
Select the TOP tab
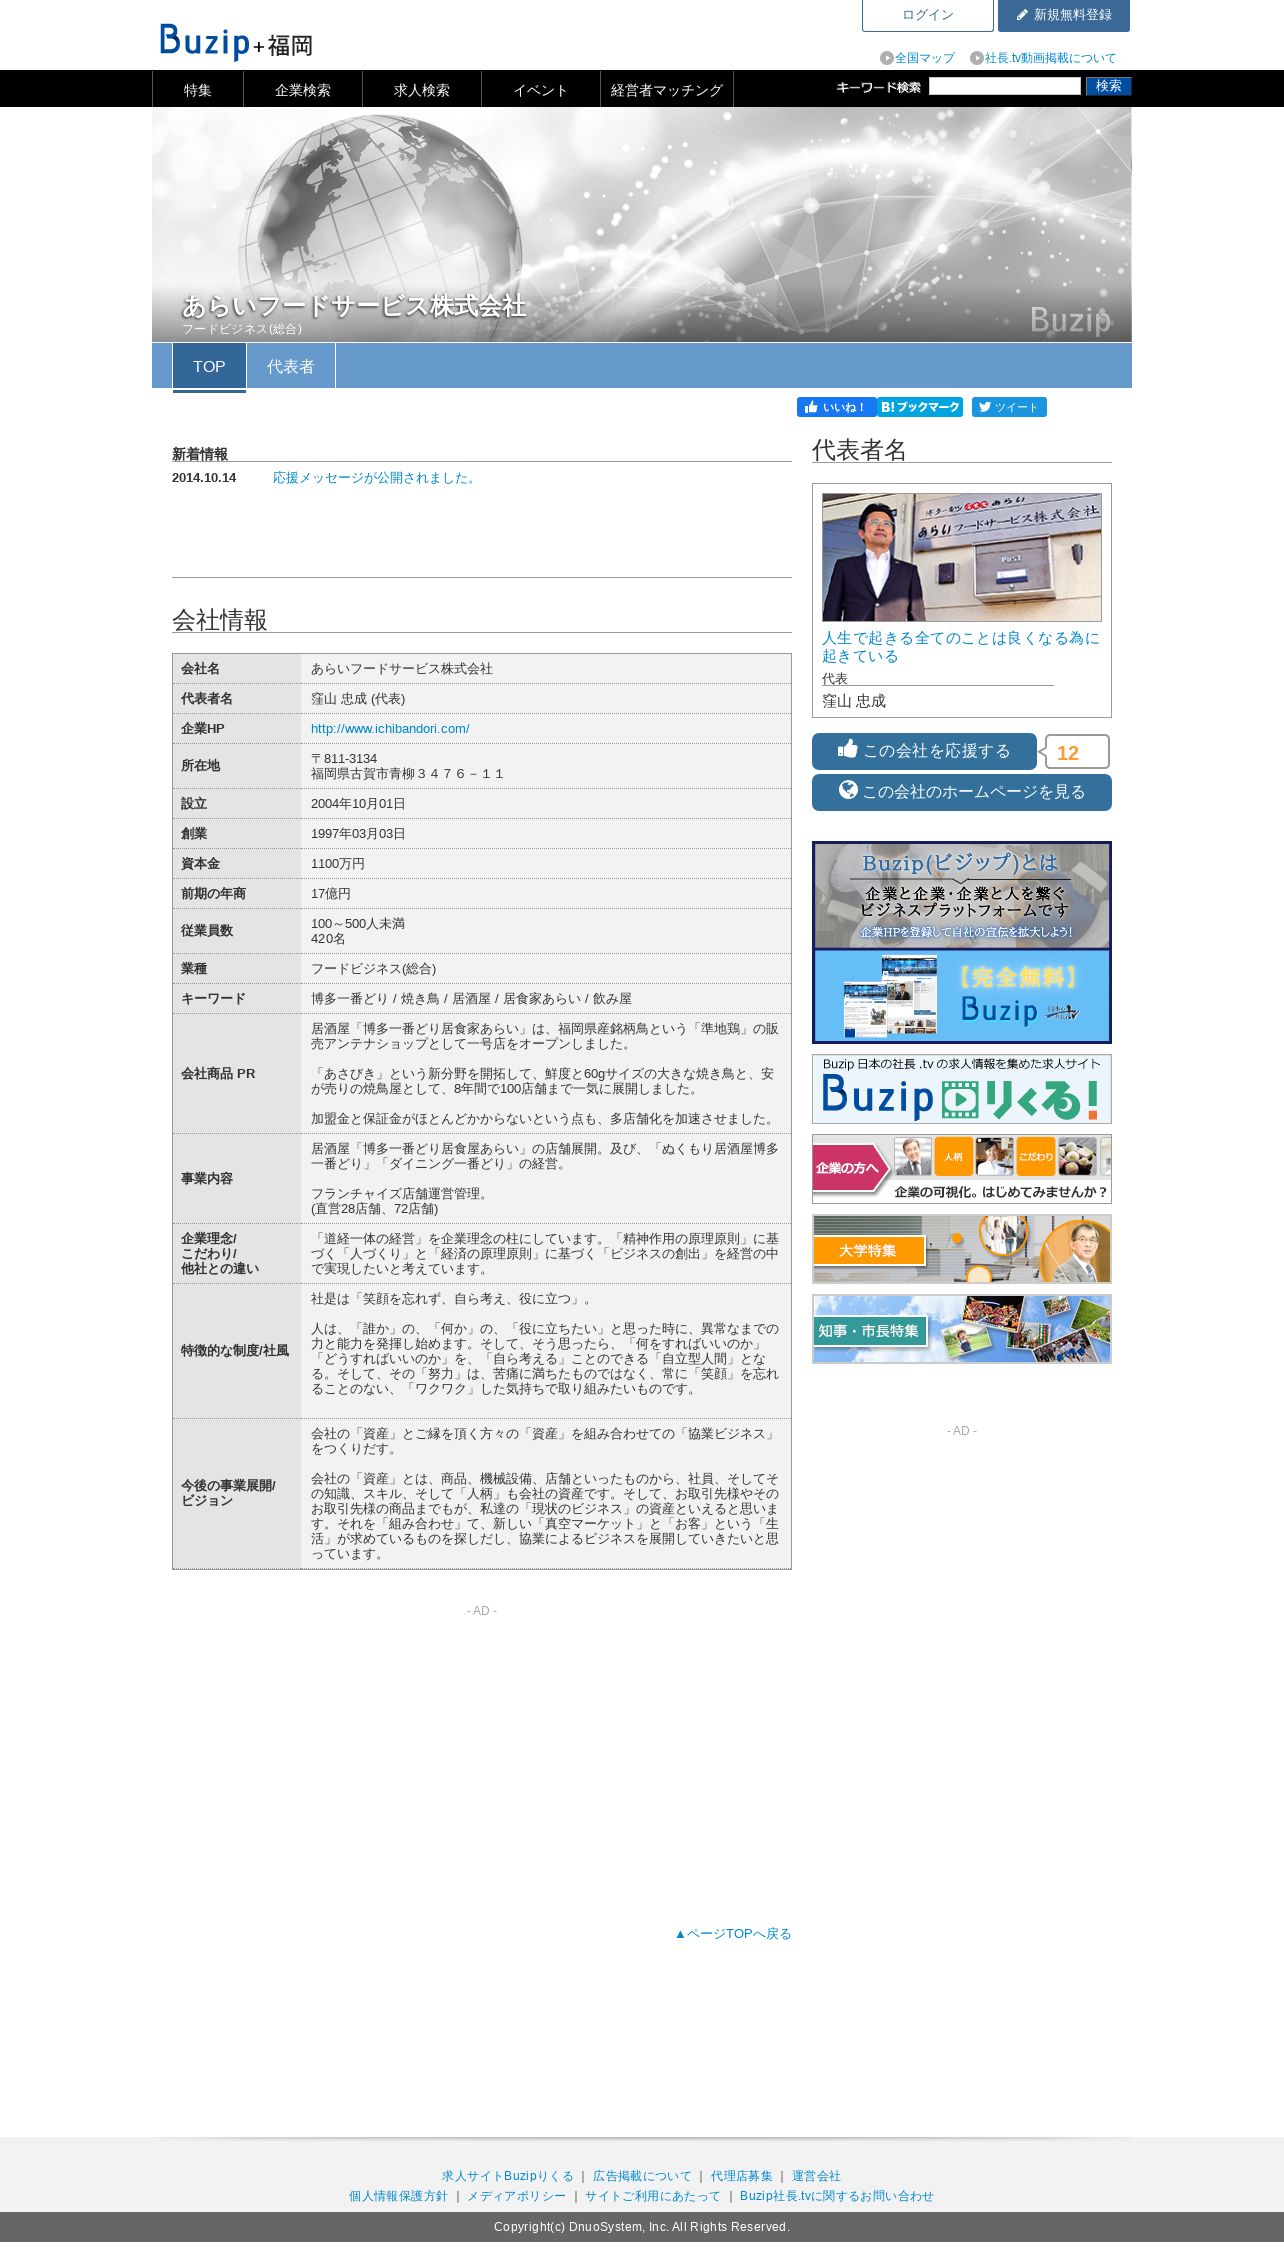point(209,367)
